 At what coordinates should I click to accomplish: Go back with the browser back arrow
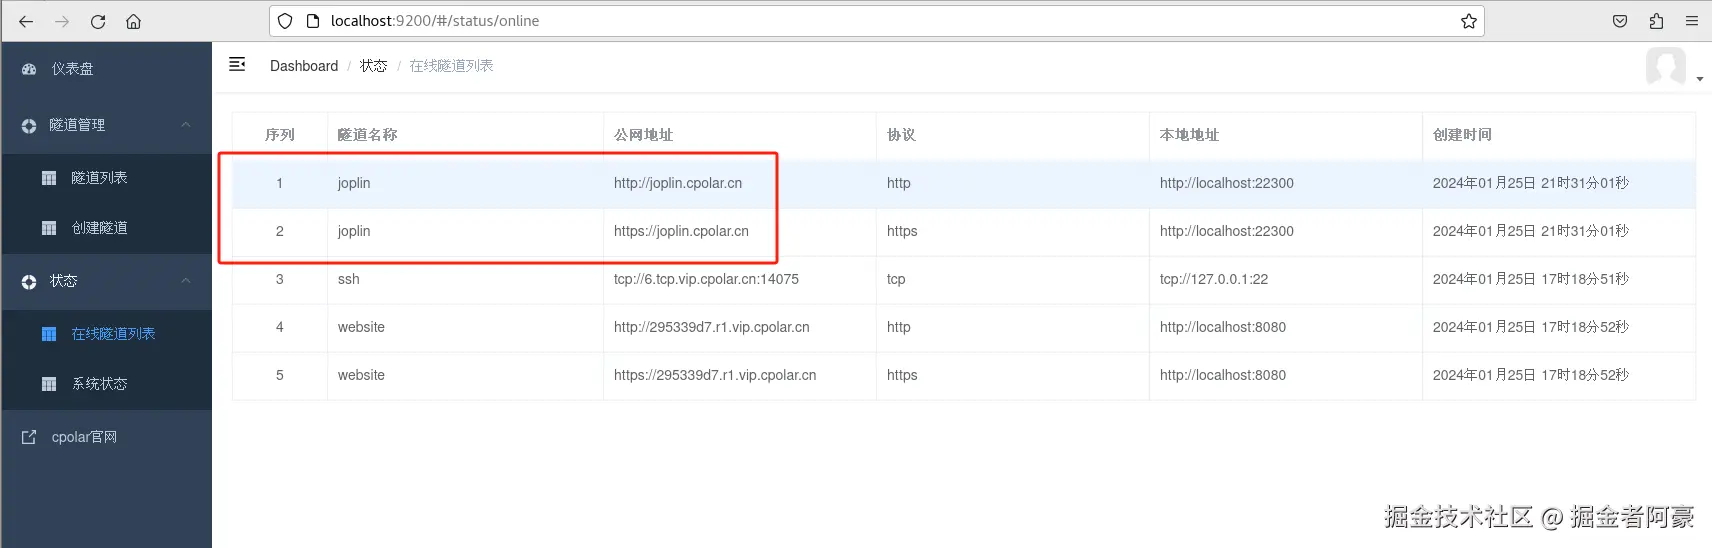[x=26, y=21]
